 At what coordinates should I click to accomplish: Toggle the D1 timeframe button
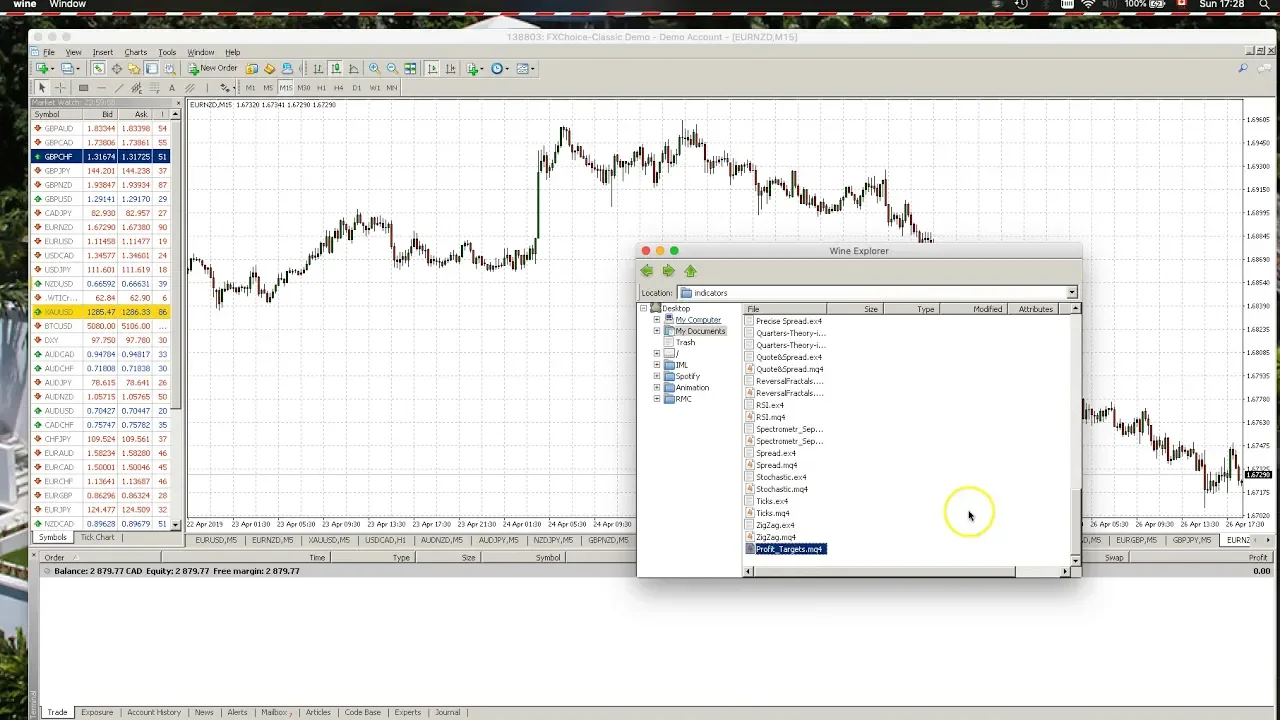pyautogui.click(x=357, y=88)
